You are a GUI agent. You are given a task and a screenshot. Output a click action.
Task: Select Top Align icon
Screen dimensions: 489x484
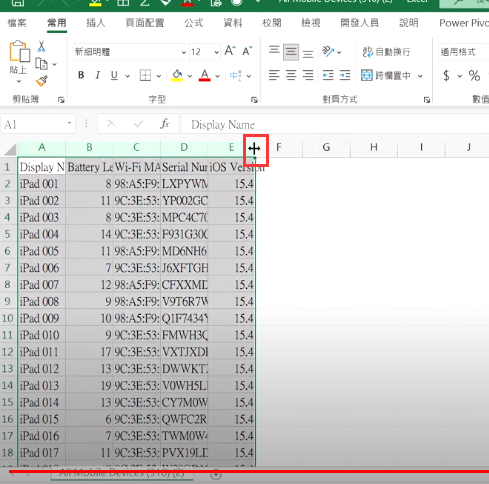point(274,51)
